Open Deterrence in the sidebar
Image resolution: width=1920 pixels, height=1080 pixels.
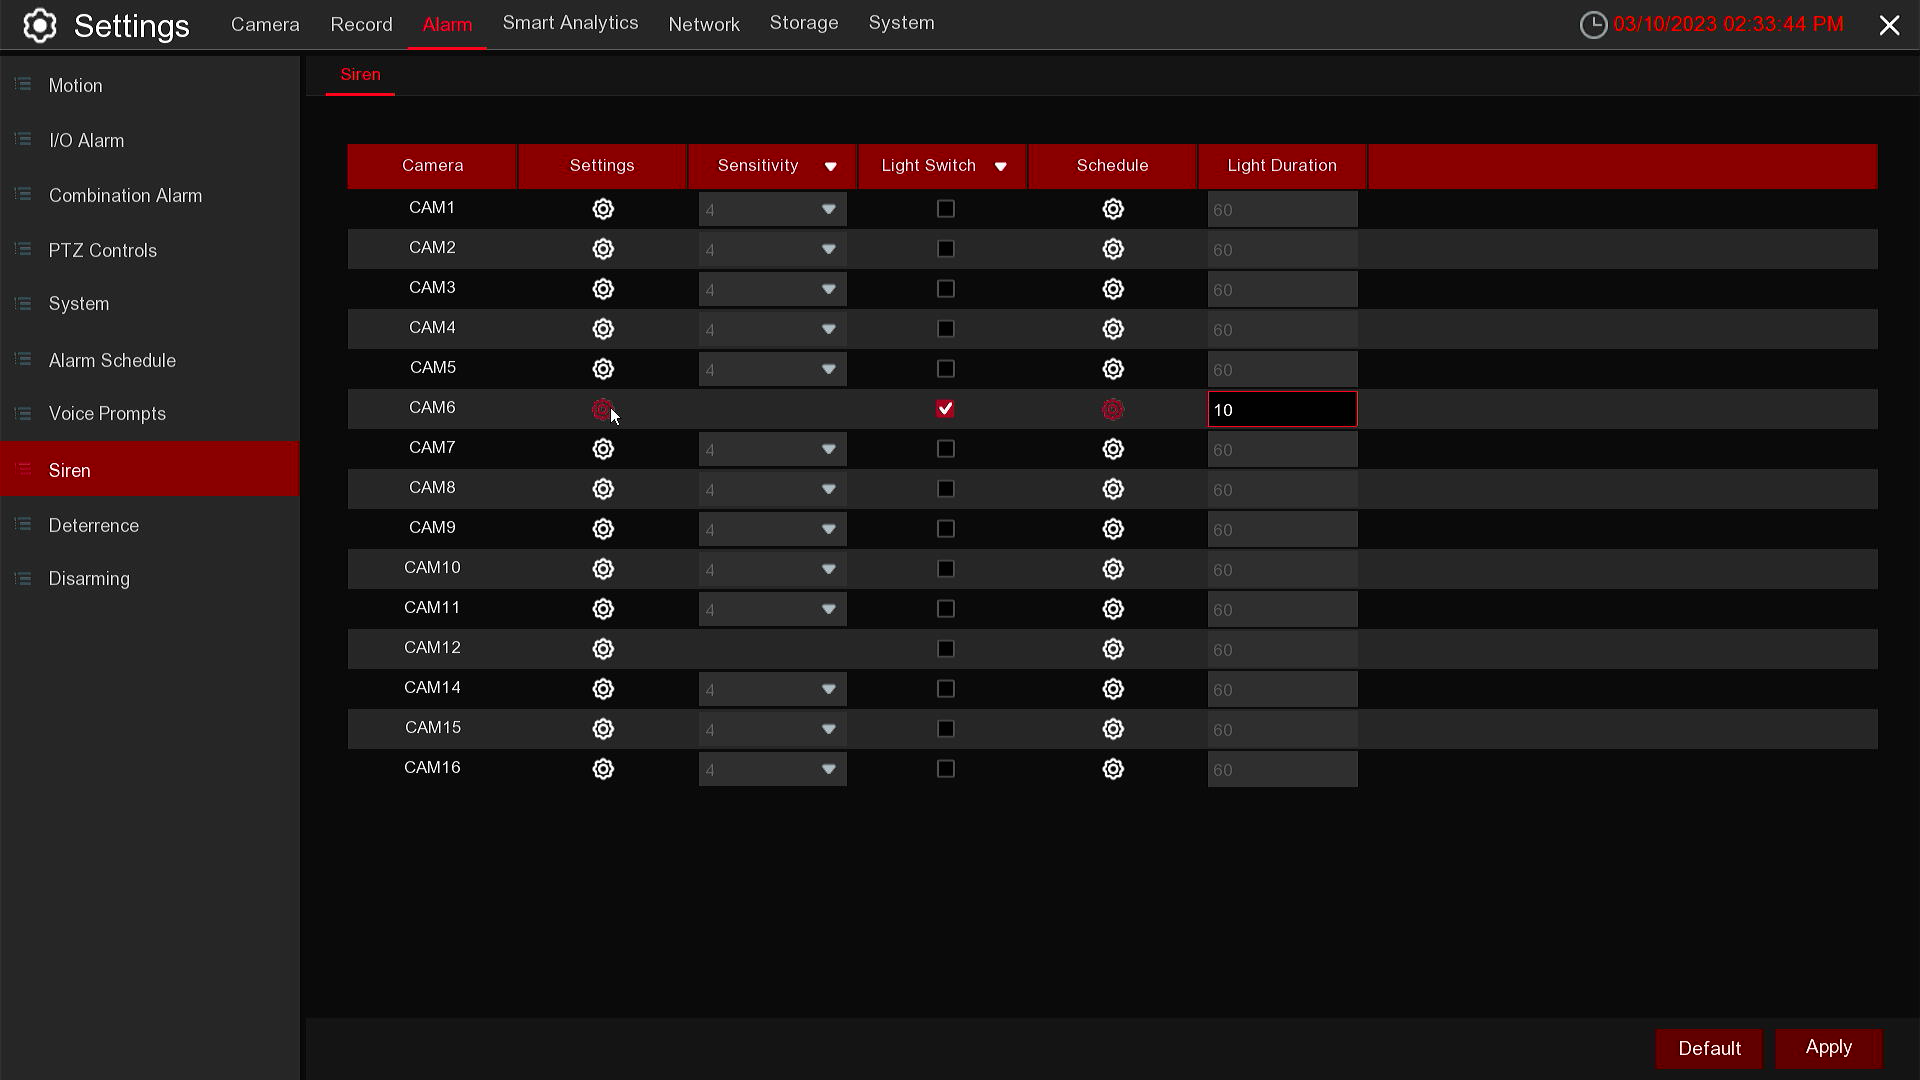[94, 525]
